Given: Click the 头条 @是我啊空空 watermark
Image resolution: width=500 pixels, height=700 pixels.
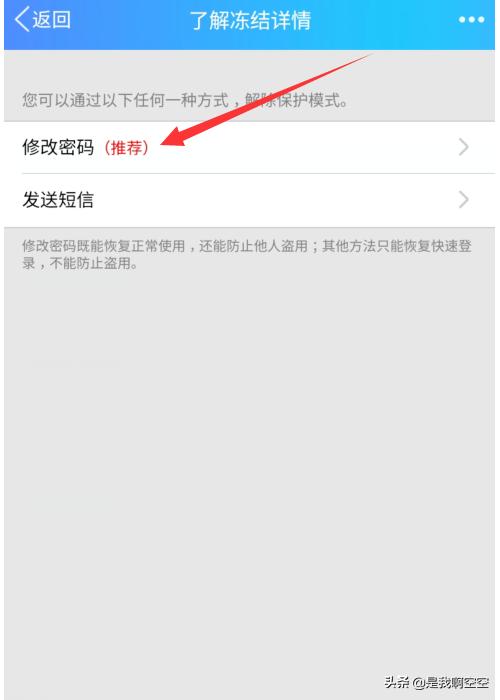Looking at the screenshot, I should click(437, 682).
